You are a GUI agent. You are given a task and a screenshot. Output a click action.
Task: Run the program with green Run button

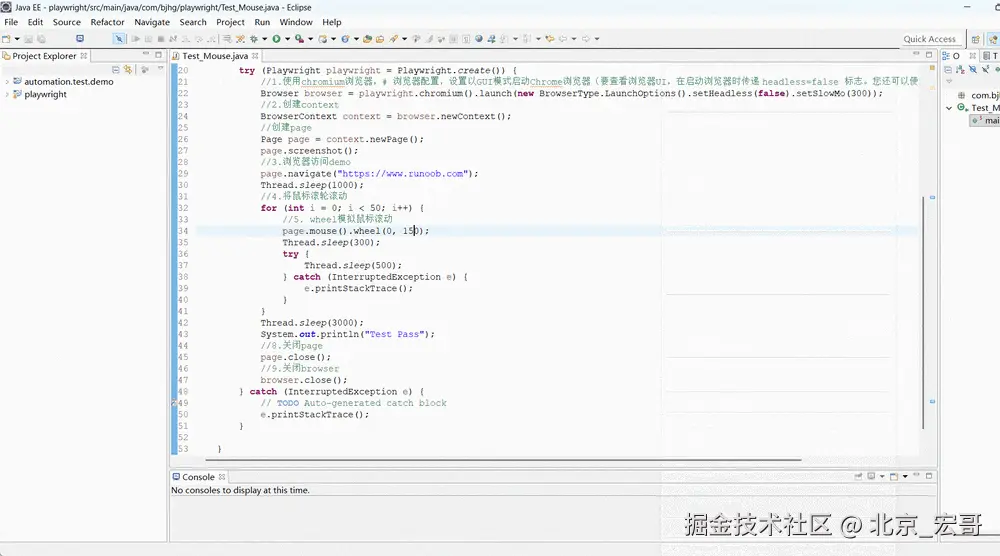[x=276, y=39]
